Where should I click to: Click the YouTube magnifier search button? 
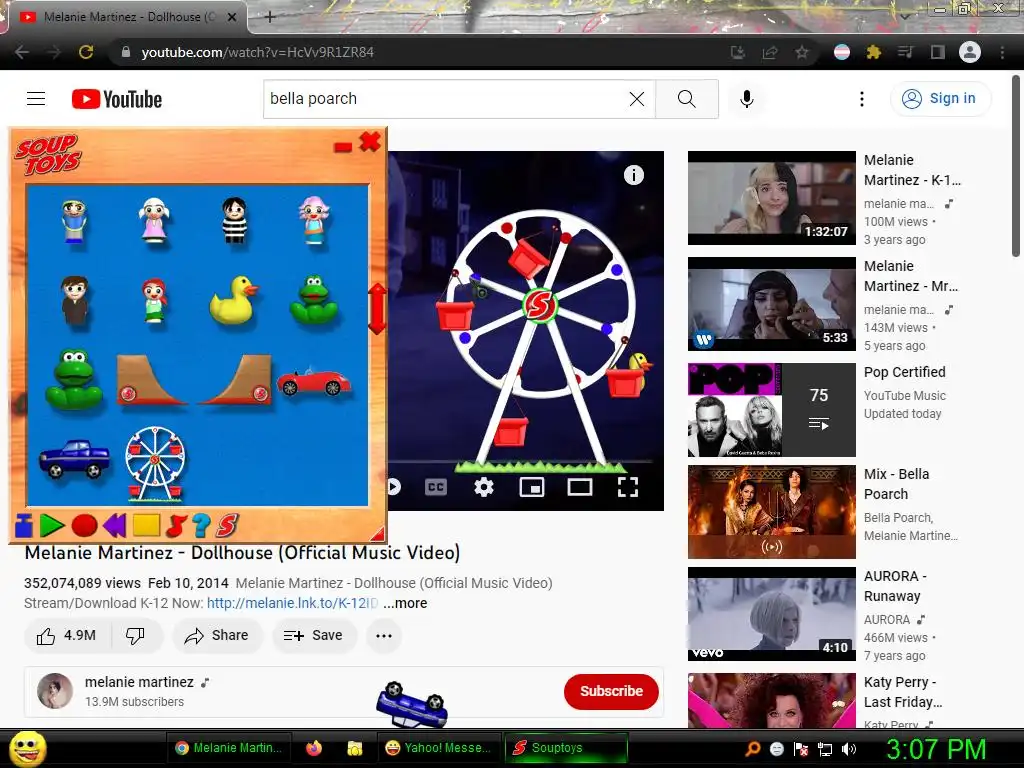(686, 99)
